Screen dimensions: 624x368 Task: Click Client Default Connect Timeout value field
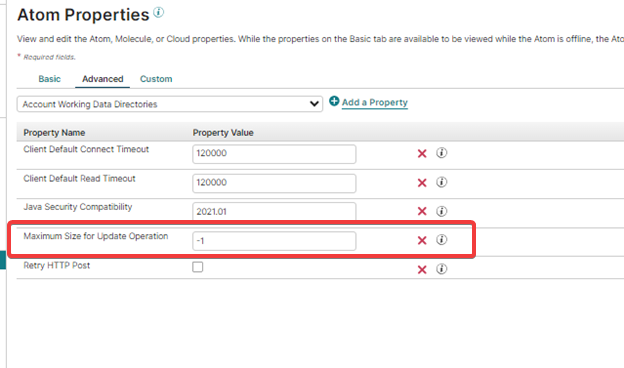point(274,154)
